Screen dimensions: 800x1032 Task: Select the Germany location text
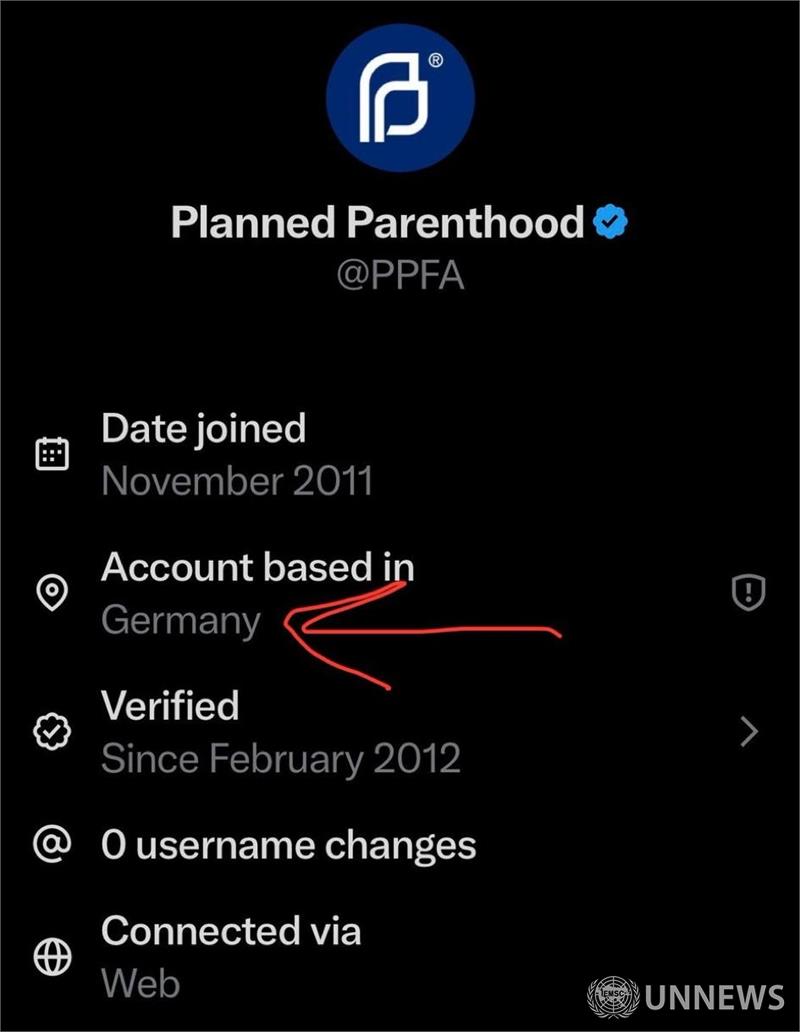(x=180, y=621)
